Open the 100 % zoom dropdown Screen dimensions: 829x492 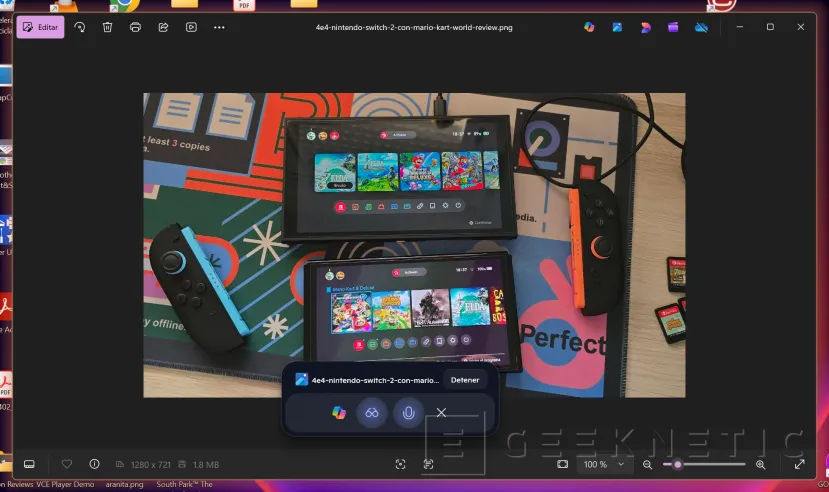click(604, 464)
